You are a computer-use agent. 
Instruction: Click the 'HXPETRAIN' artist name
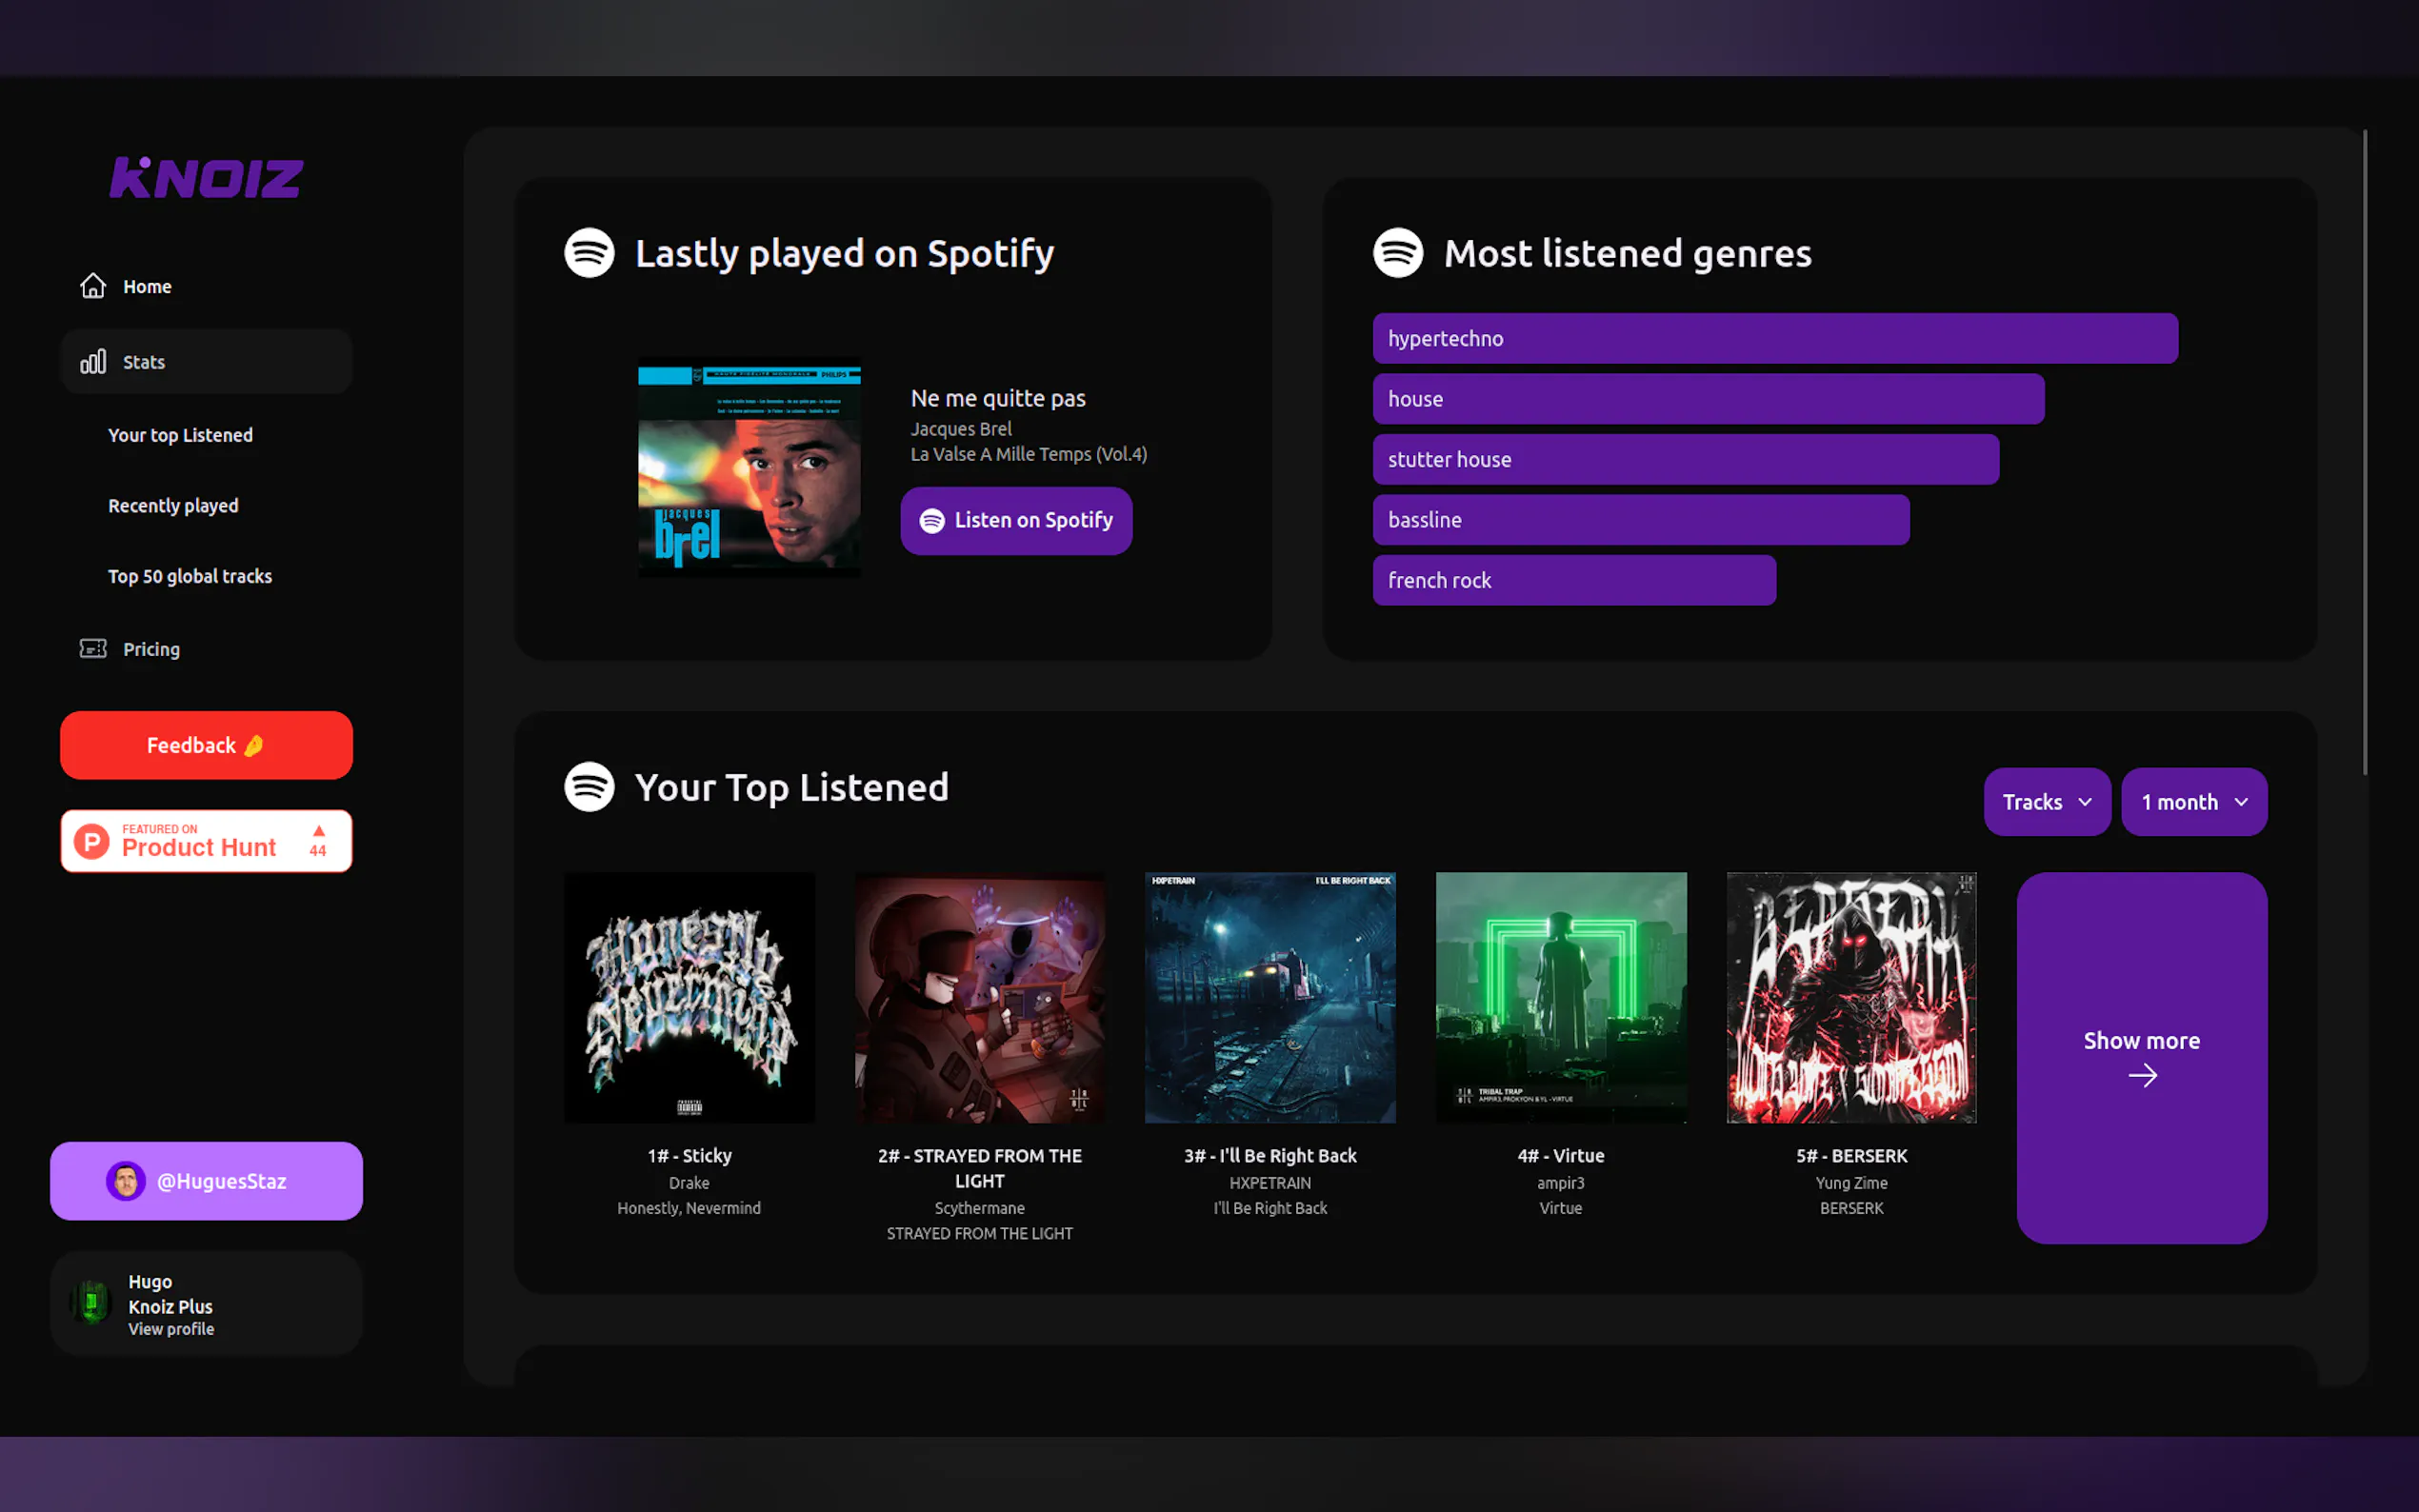click(x=1270, y=1183)
